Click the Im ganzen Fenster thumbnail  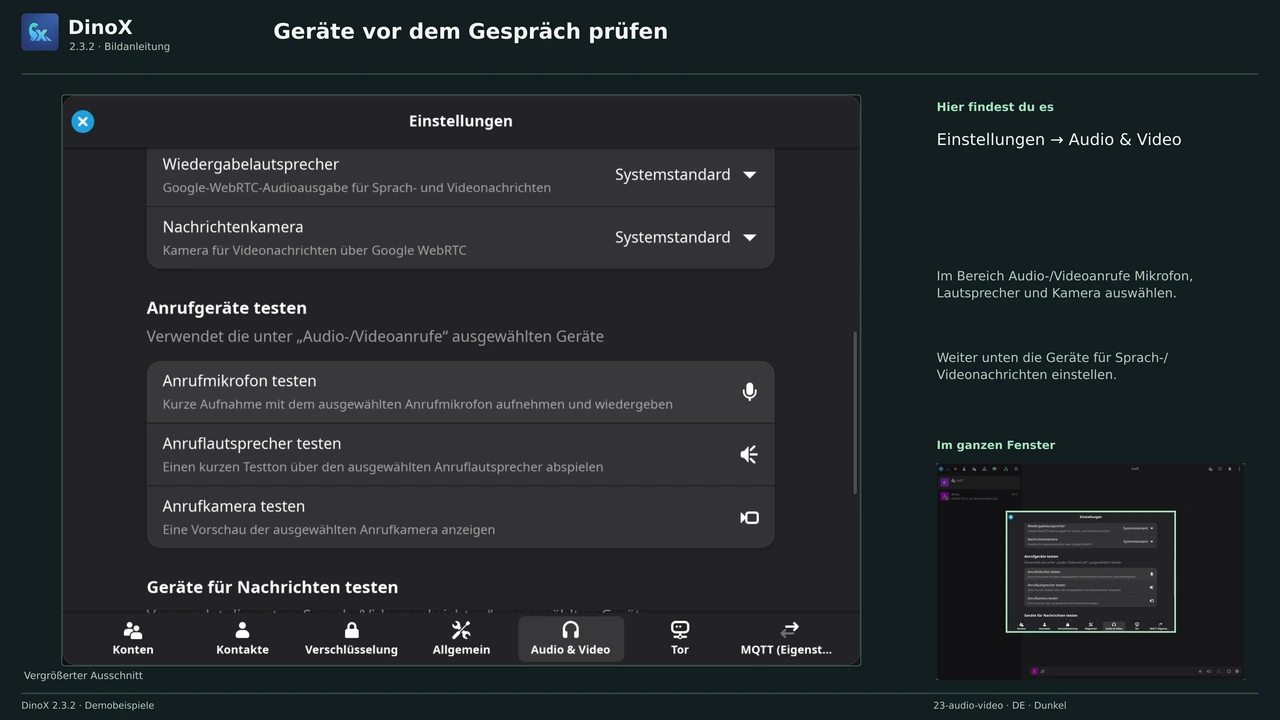click(x=1090, y=572)
